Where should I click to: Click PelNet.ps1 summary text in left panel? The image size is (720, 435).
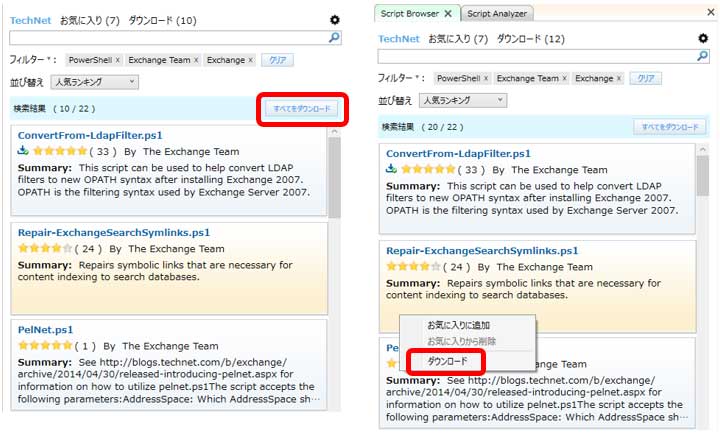pos(169,381)
